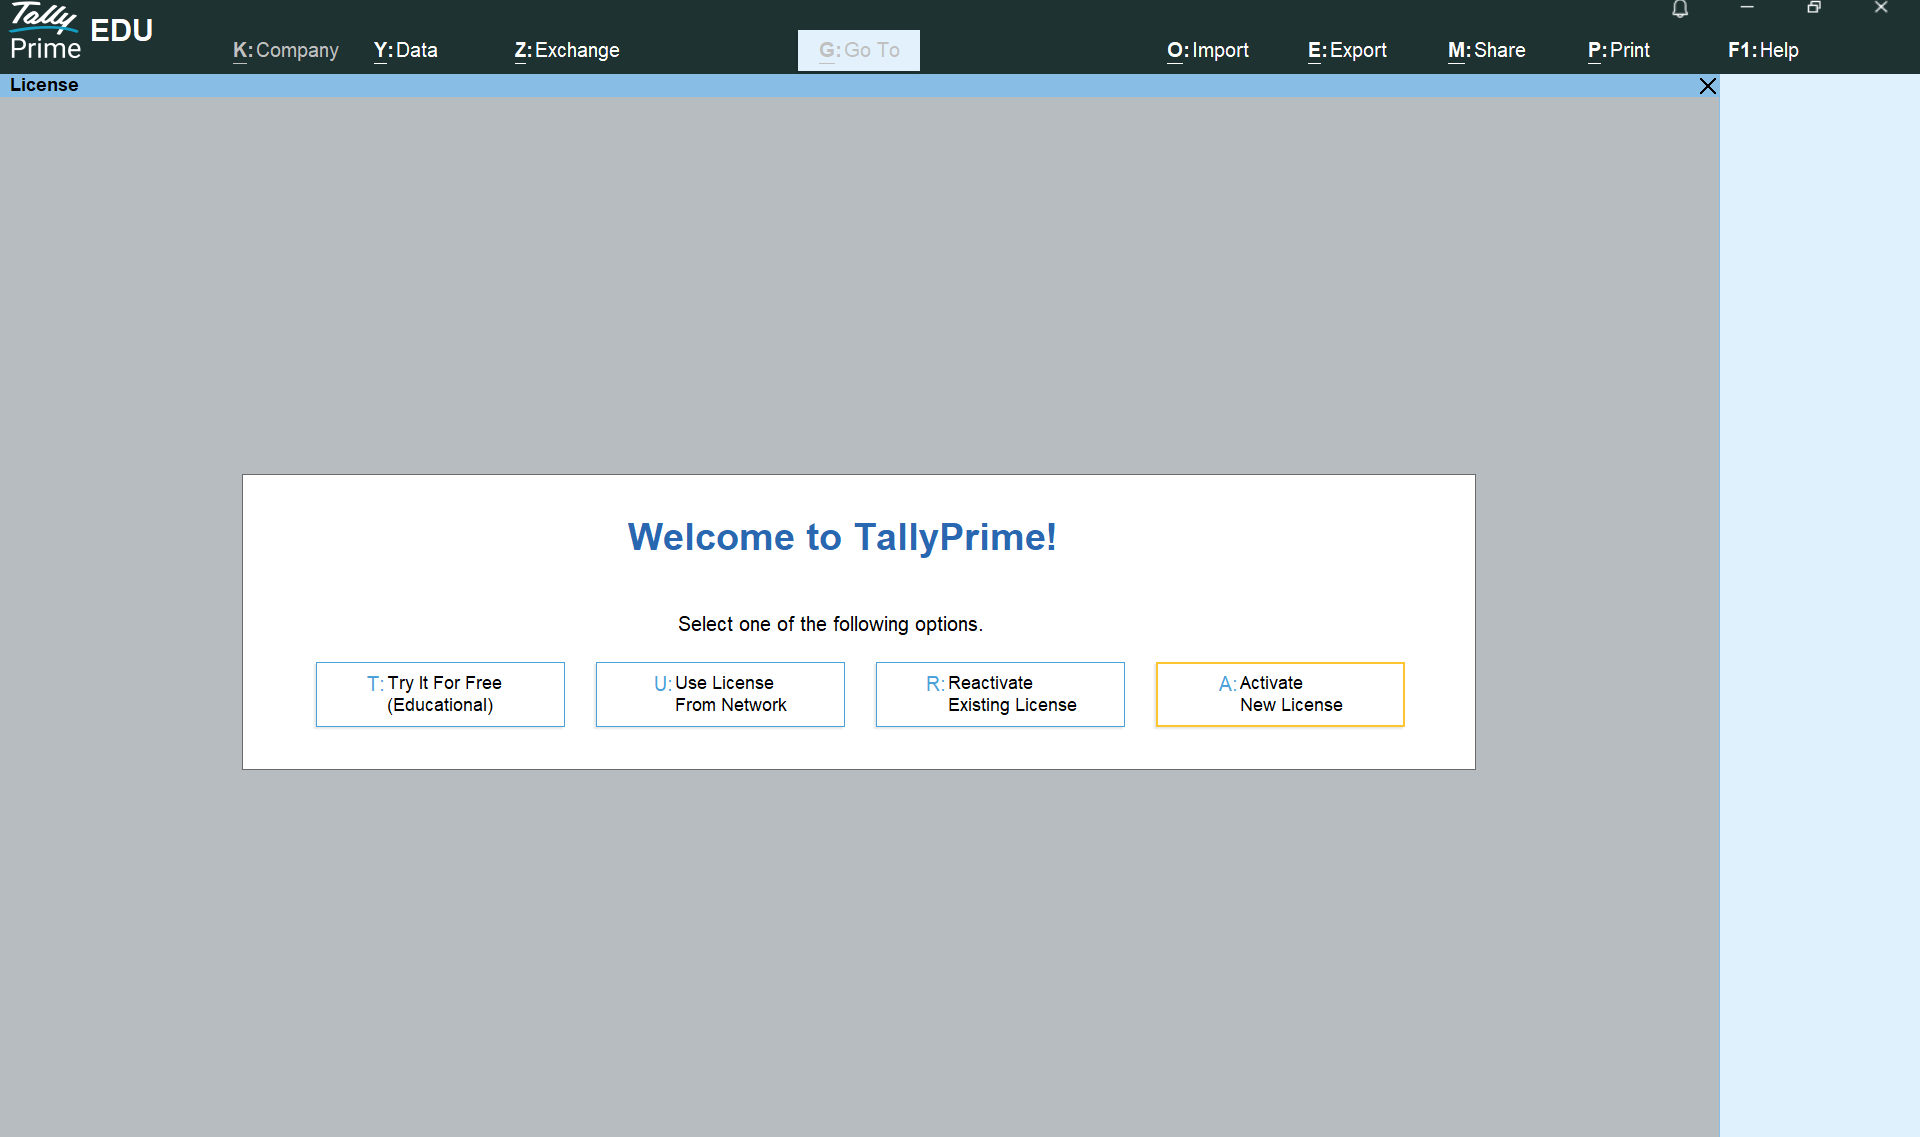This screenshot has width=1920, height=1137.
Task: Open the Z: Exchange menu
Action: (566, 50)
